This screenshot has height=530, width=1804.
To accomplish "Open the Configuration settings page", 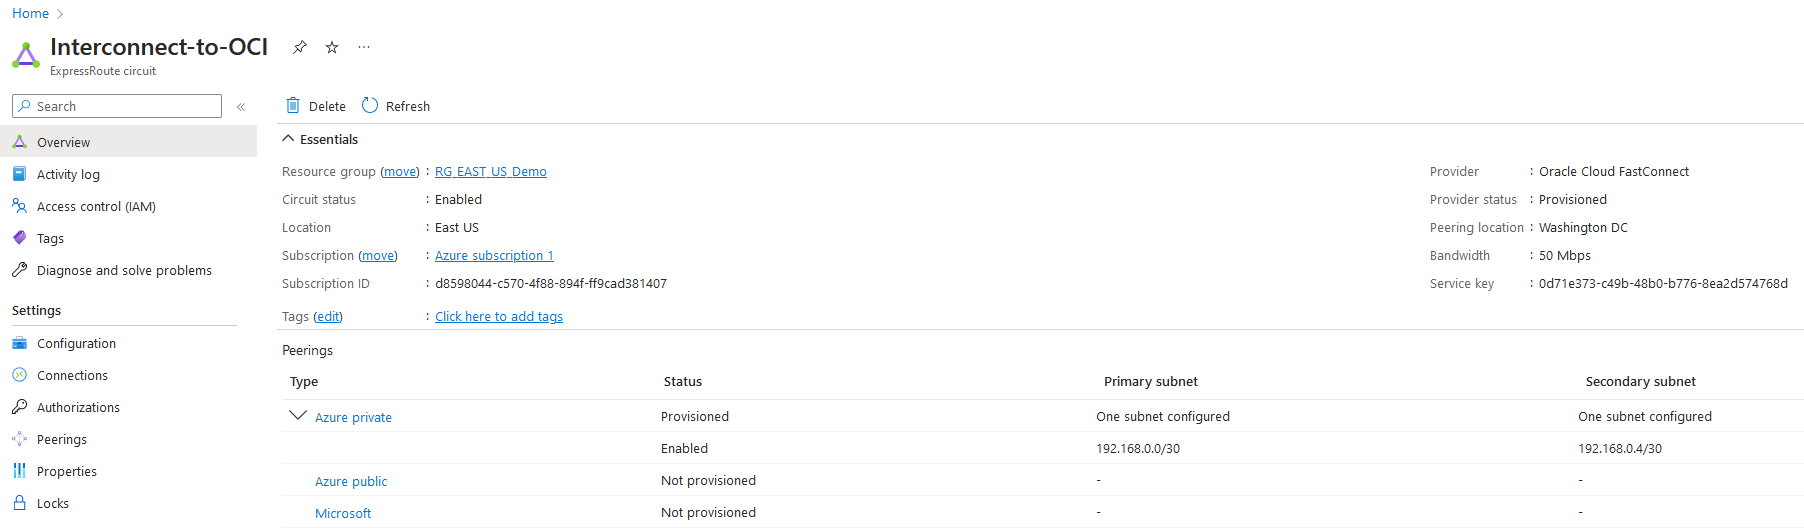I will [76, 343].
